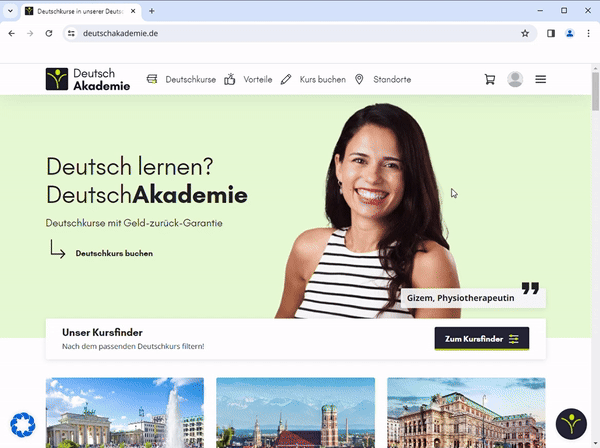Select the Deutschkurse browser tab
This screenshot has width=600, height=448.
click(80, 11)
